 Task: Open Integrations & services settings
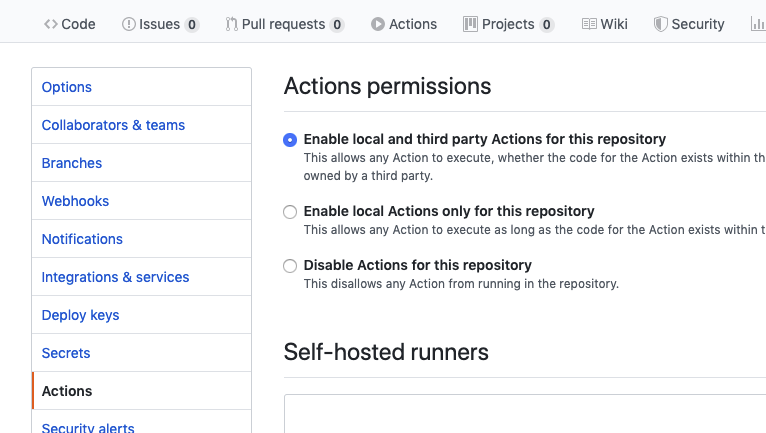click(142, 277)
